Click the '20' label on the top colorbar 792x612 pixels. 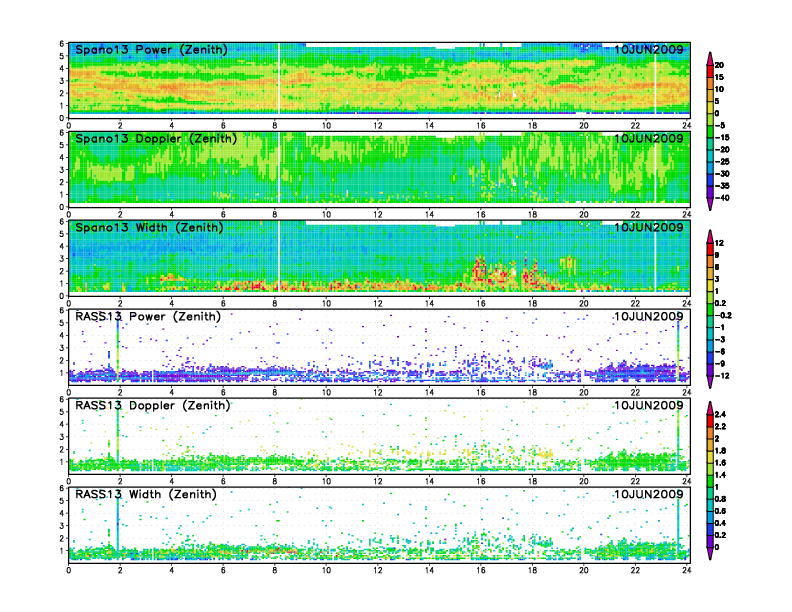[x=719, y=65]
